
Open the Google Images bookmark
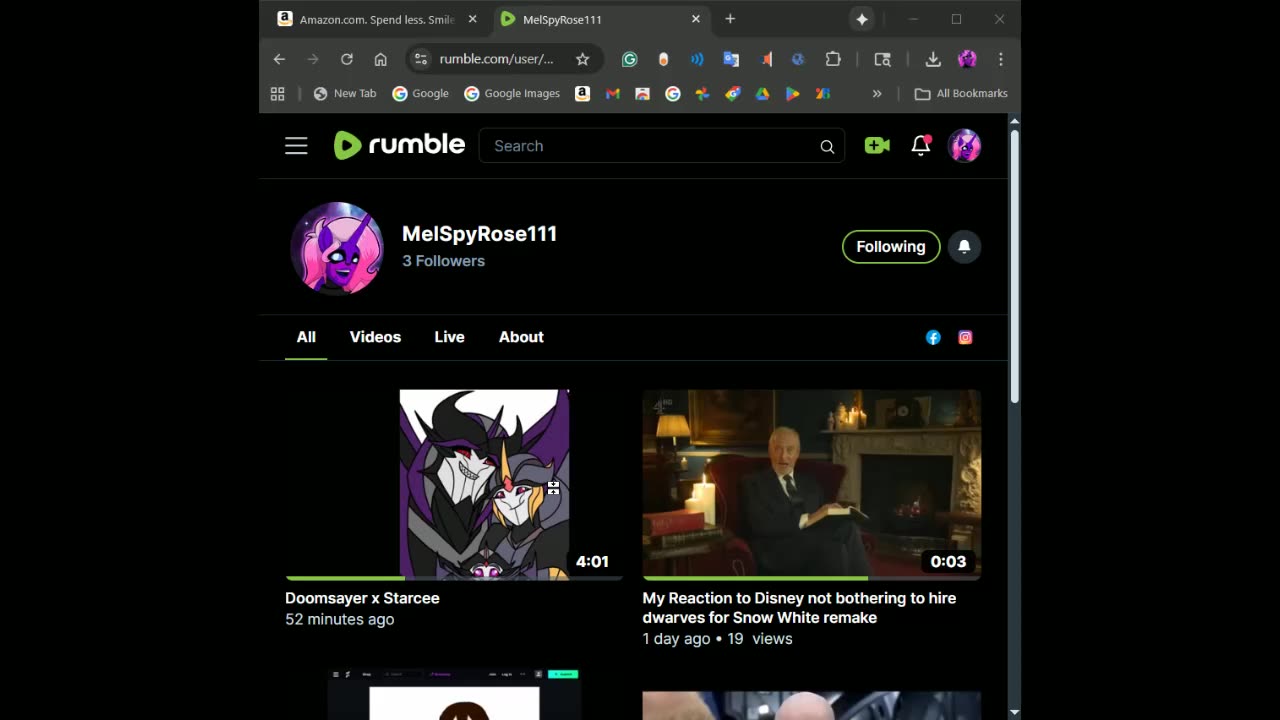[512, 93]
